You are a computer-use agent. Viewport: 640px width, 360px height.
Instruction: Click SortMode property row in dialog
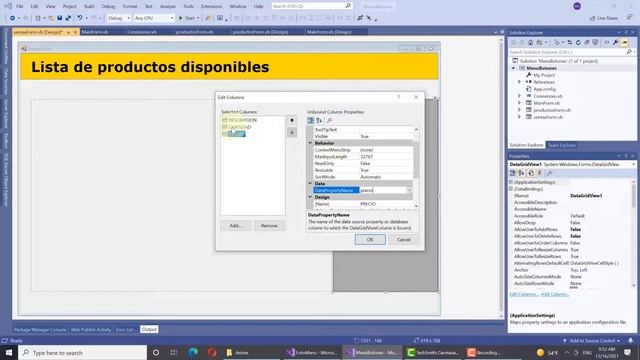tap(363, 177)
